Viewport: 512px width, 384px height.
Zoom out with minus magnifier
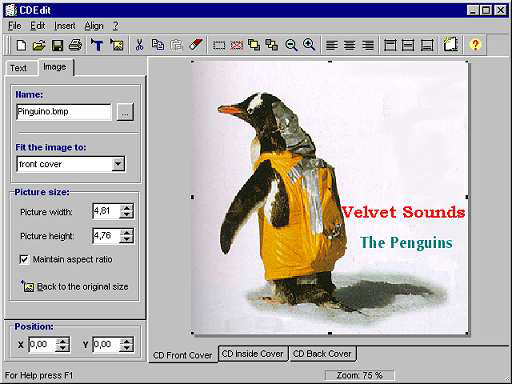point(291,45)
